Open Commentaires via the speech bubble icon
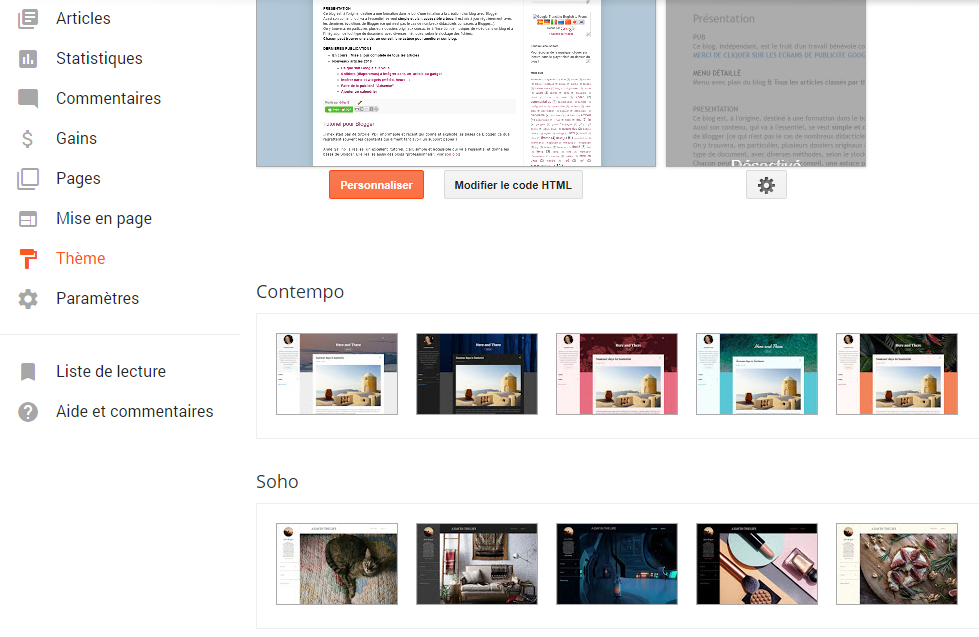 (27, 98)
